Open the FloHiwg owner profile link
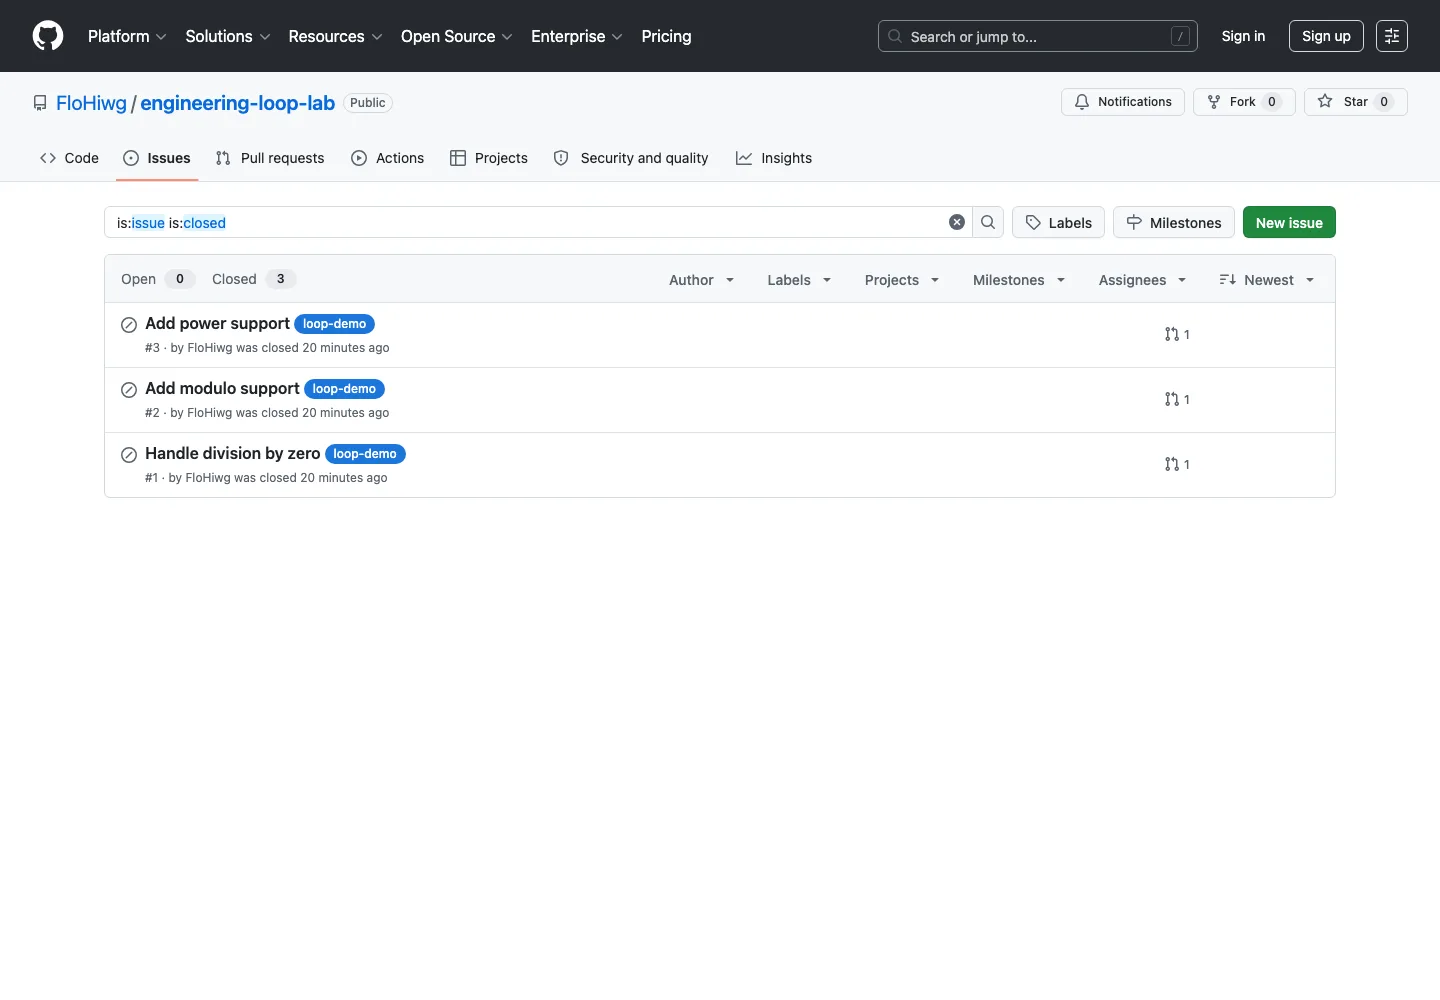The image size is (1440, 1000). pyautogui.click(x=91, y=103)
